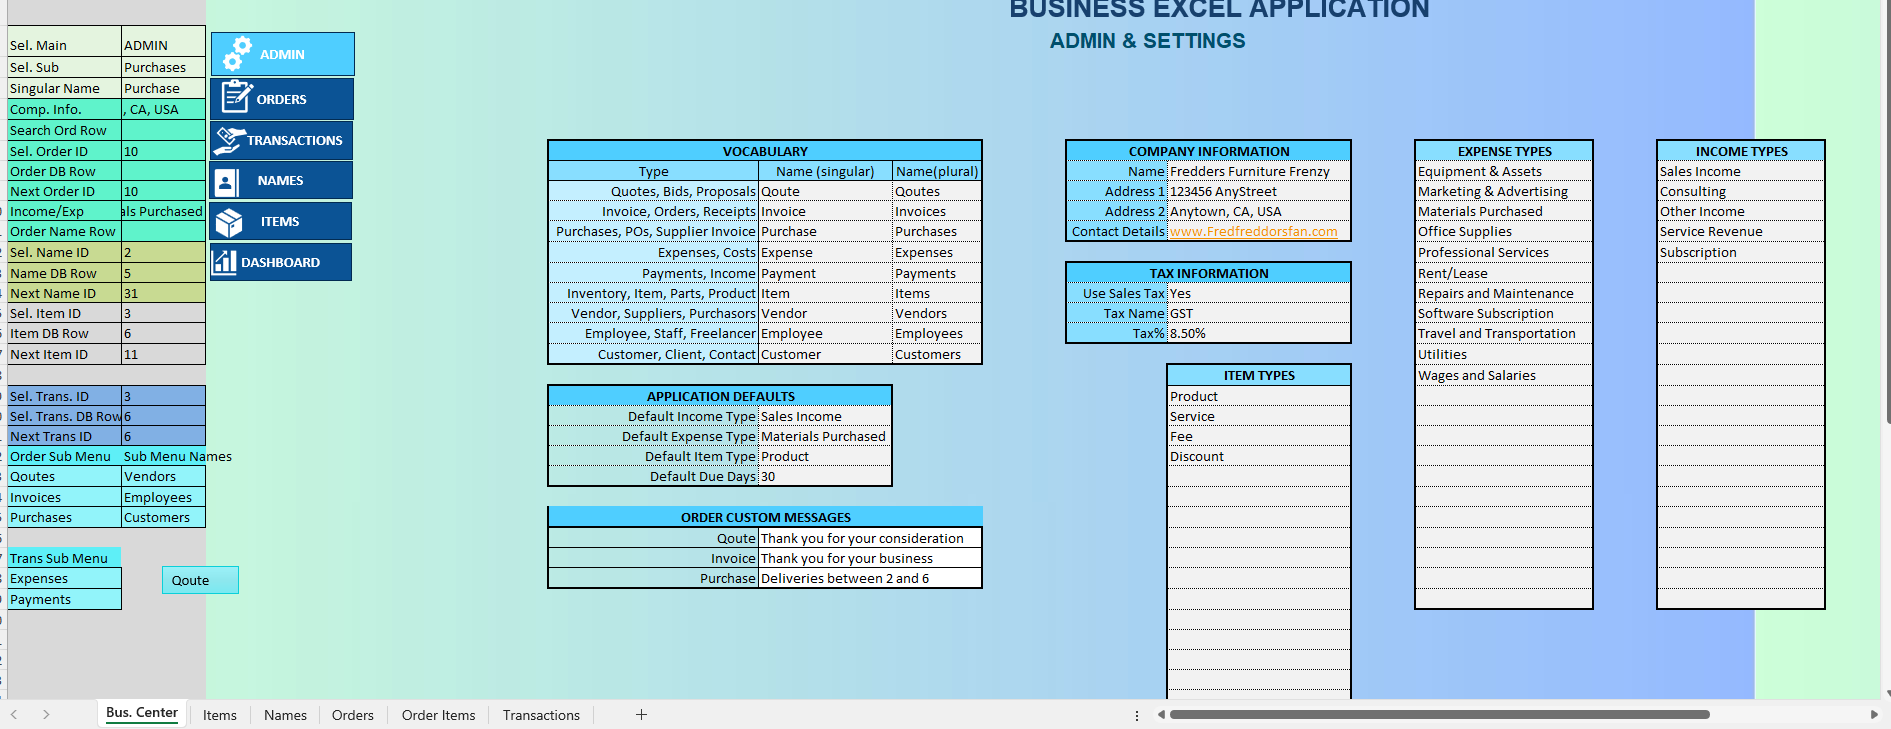Switch to the Transactions sheet tab
This screenshot has width=1891, height=729.
(x=541, y=715)
